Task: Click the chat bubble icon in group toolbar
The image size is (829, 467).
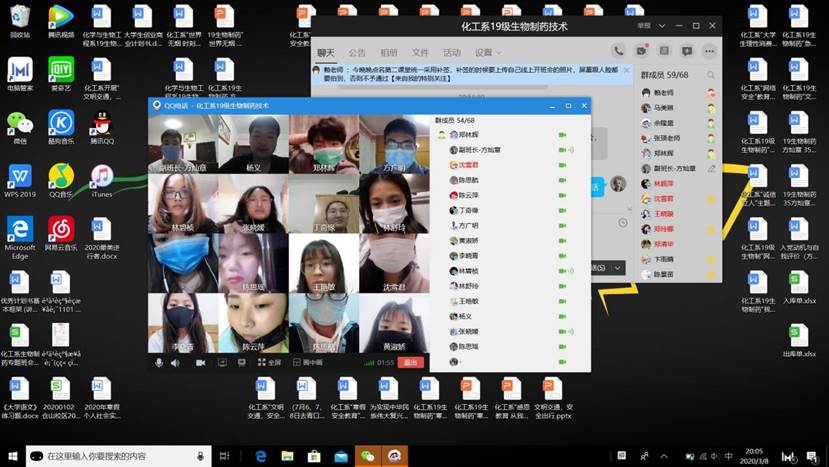Action: pos(687,51)
